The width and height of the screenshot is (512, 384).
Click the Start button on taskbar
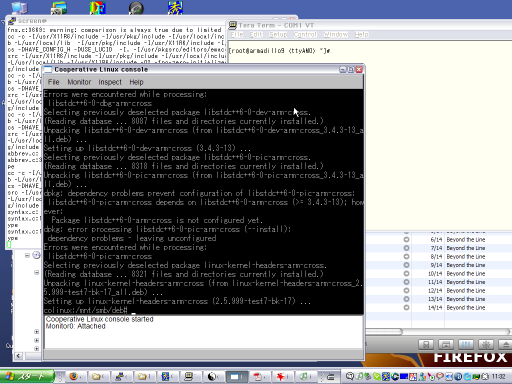[x=27, y=377]
